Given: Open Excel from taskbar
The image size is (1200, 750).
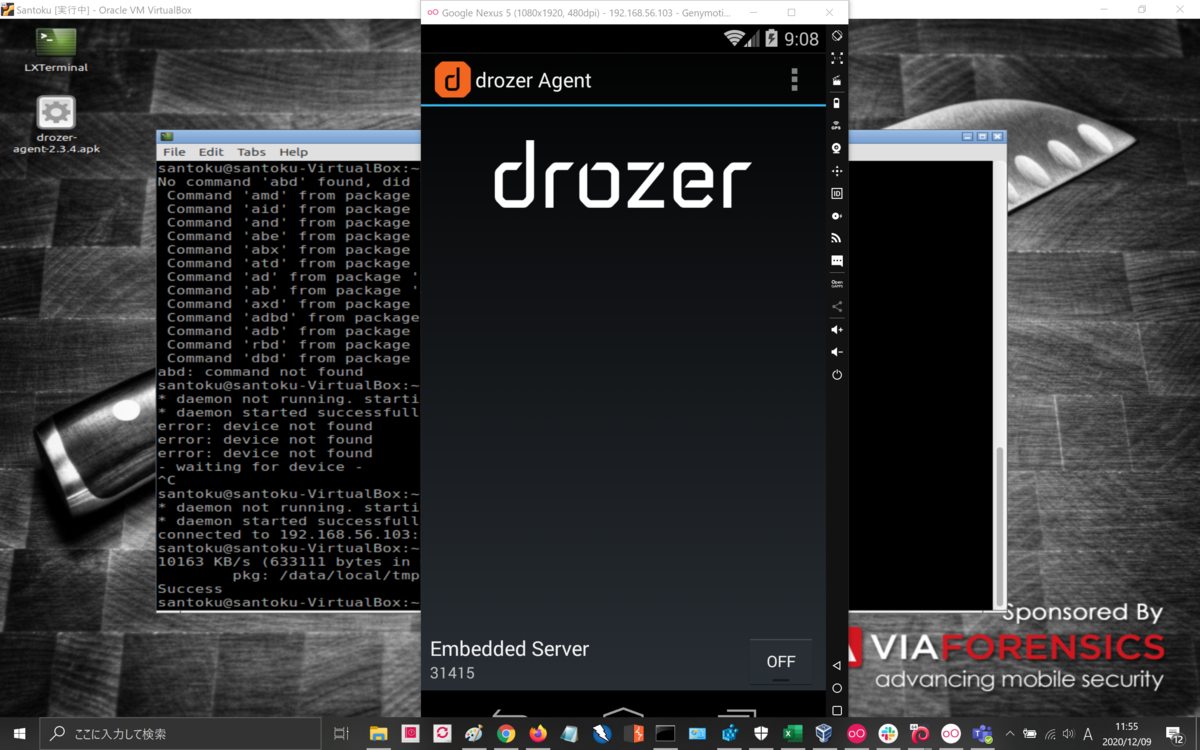Looking at the screenshot, I should [x=792, y=734].
